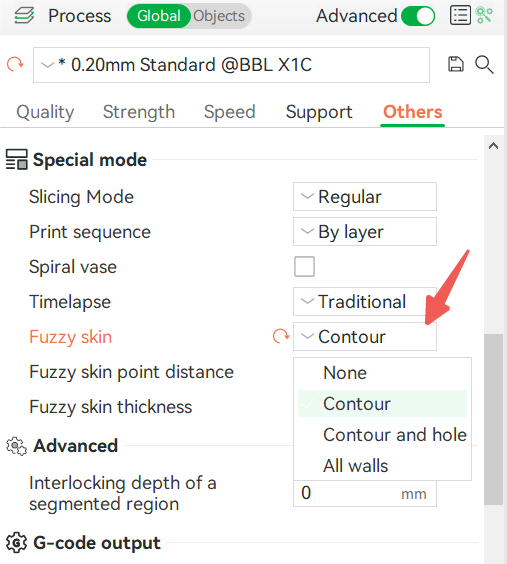507x564 pixels.
Task: Click the G-code output gear icon
Action: (17, 542)
